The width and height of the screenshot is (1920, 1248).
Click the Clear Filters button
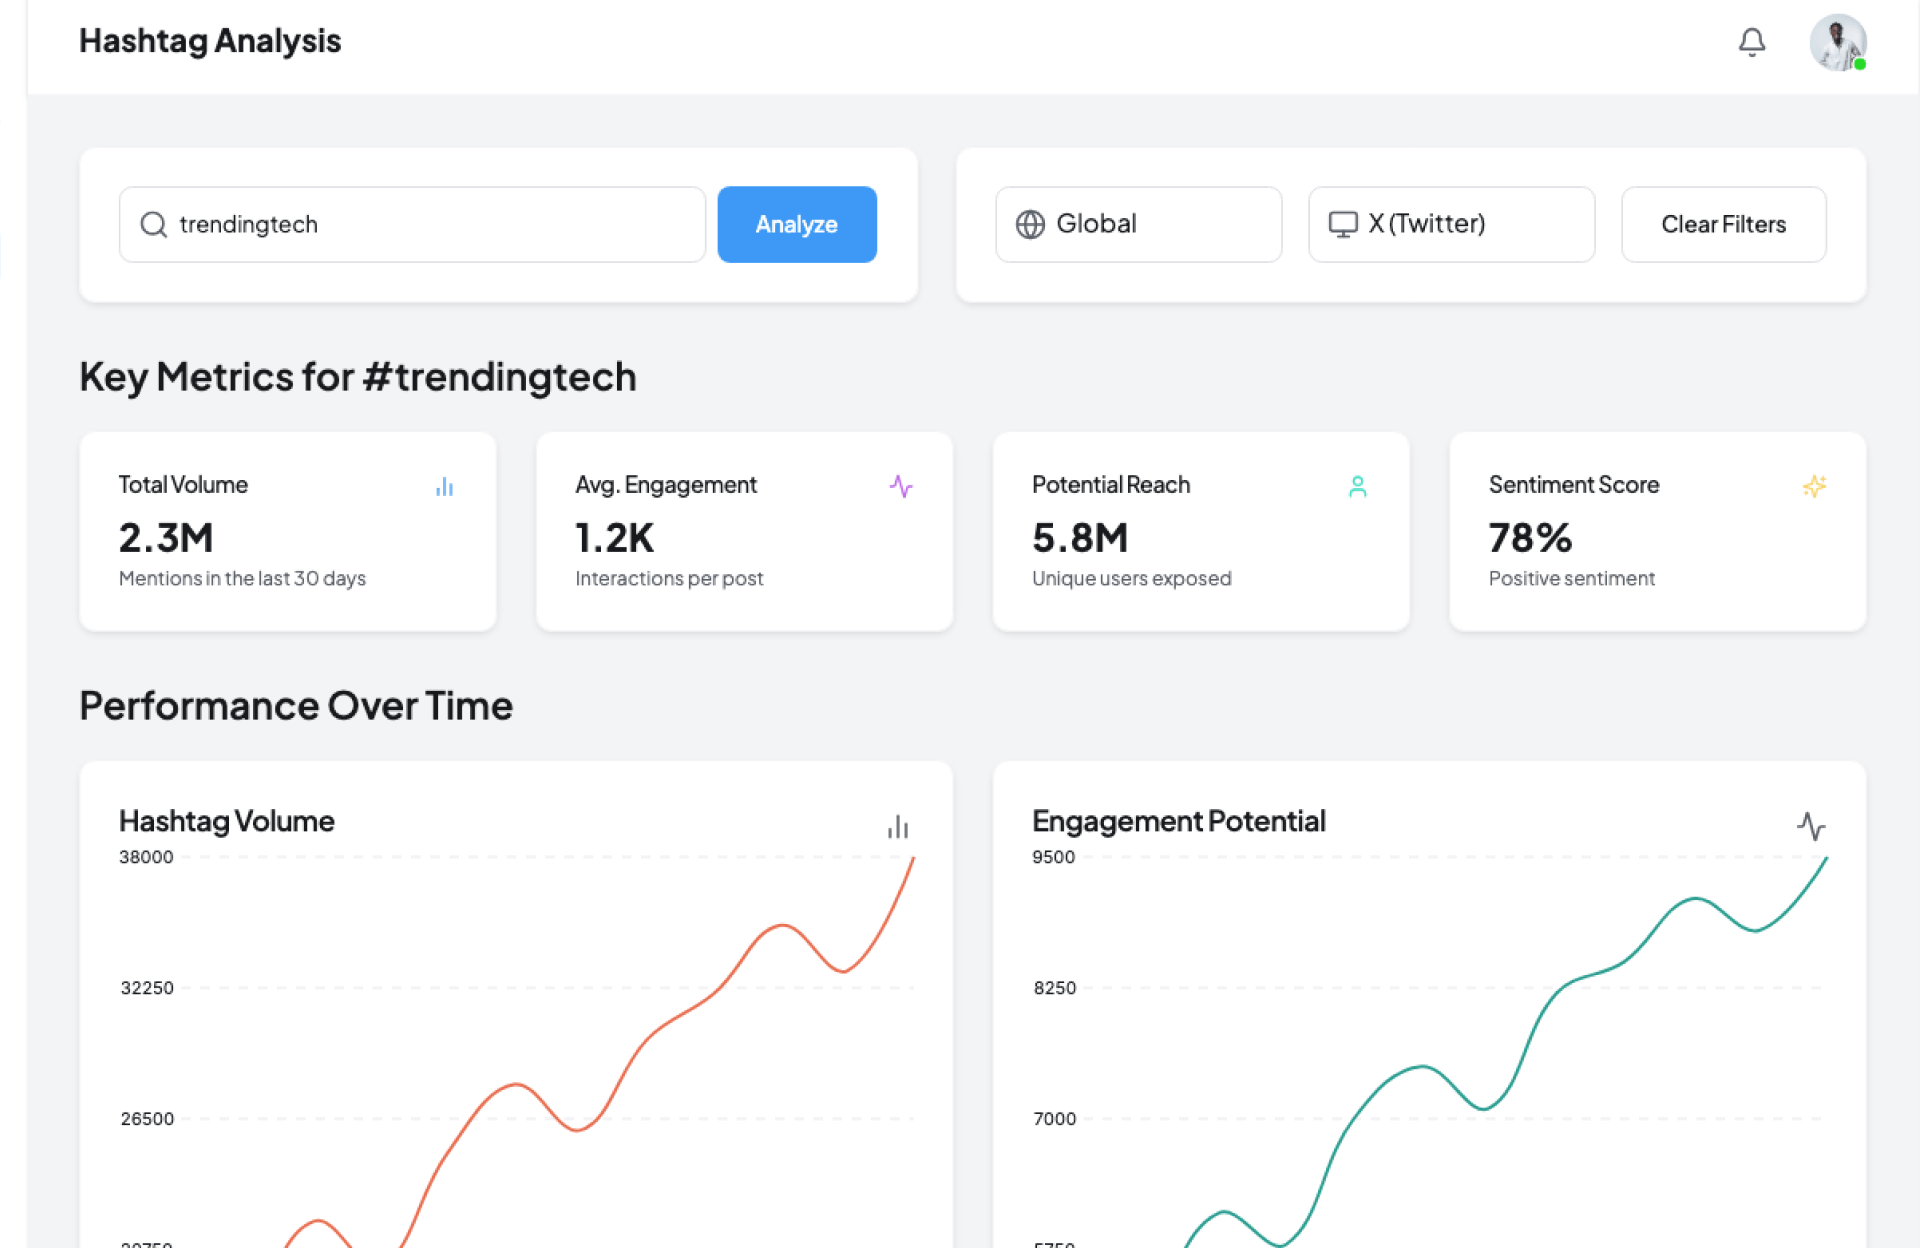pyautogui.click(x=1723, y=224)
